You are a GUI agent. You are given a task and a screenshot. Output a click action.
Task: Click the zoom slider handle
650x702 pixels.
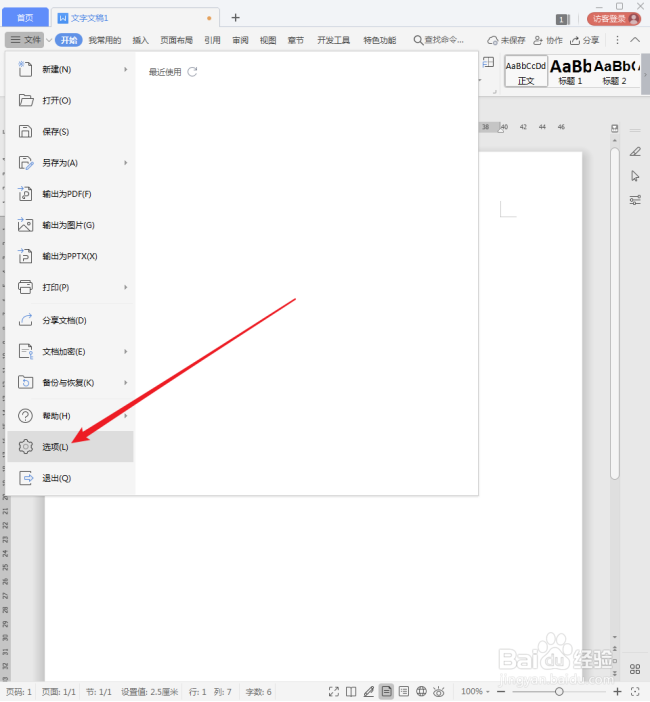[559, 692]
